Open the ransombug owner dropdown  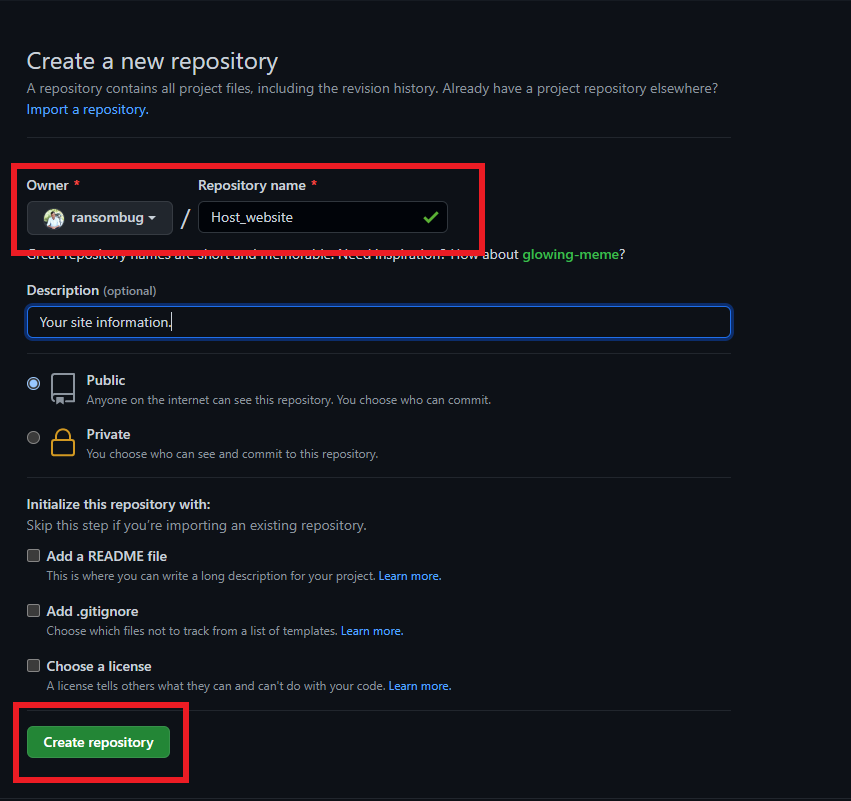[x=100, y=217]
